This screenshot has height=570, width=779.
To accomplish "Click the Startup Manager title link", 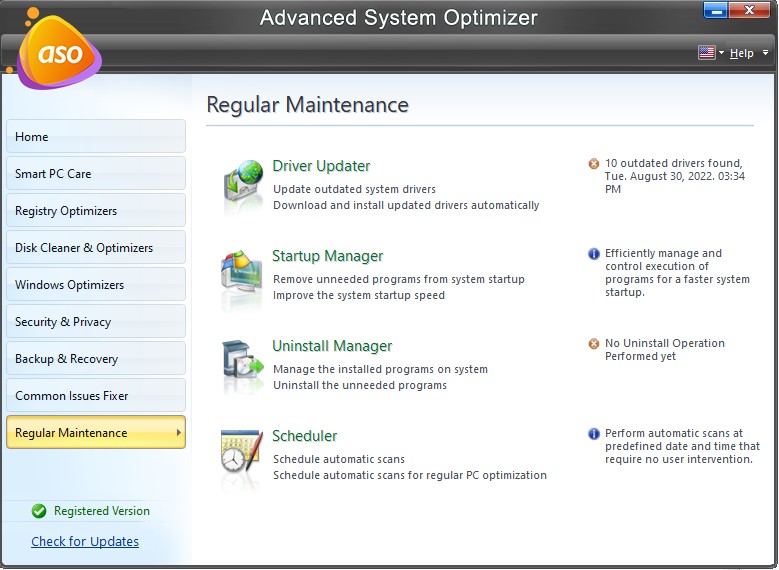I will coord(327,256).
